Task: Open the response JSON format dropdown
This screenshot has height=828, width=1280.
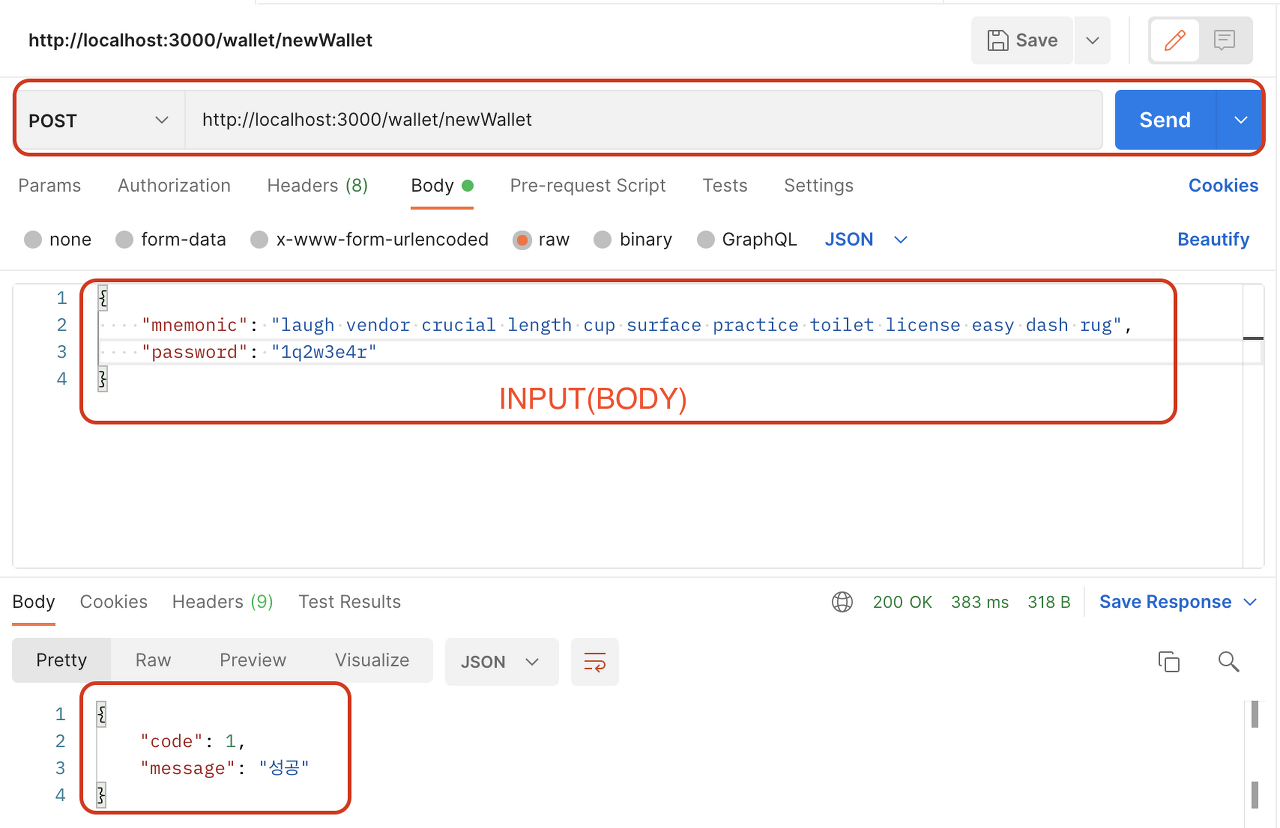Action: click(501, 662)
